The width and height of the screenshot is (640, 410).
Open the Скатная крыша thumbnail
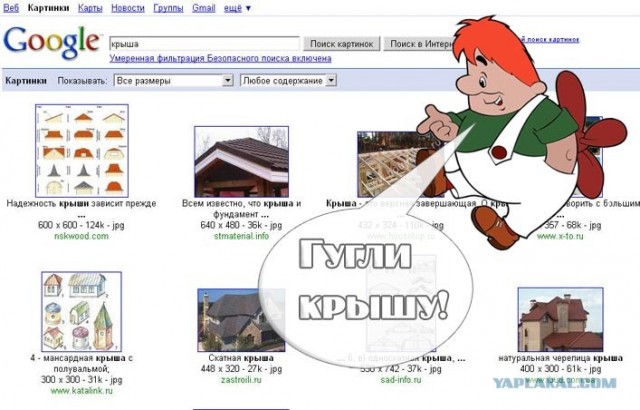click(241, 320)
